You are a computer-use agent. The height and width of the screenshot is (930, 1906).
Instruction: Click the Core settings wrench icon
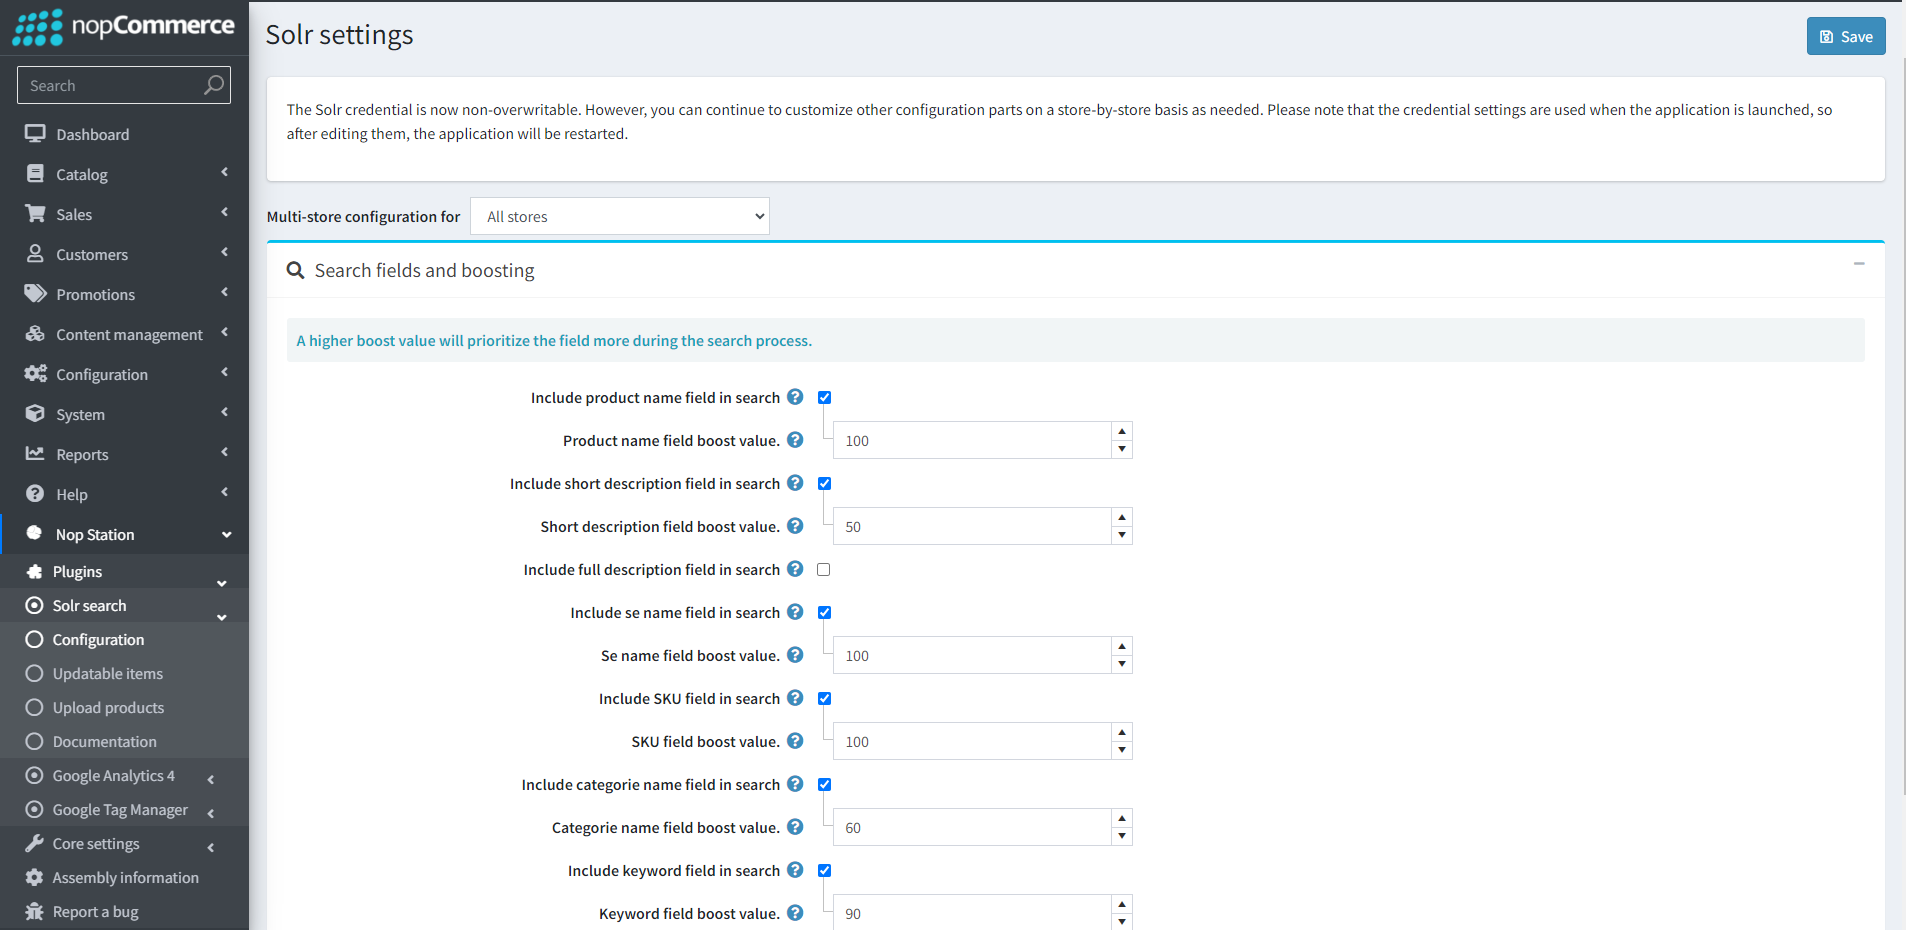pos(35,843)
